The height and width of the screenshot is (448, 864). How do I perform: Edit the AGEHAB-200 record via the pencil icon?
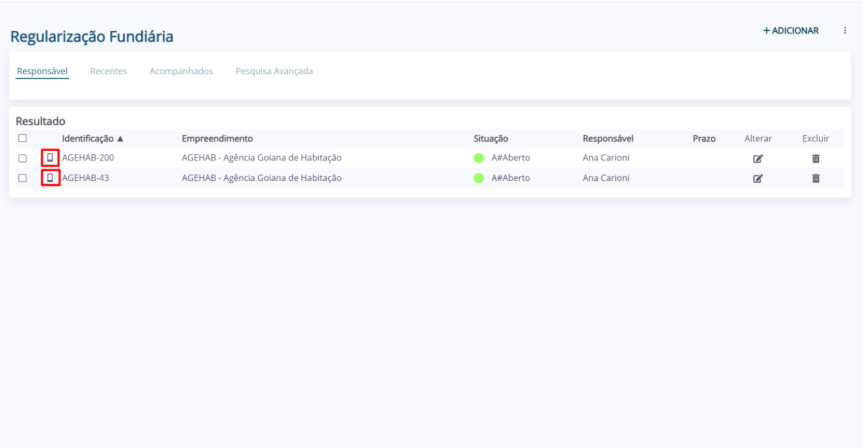coord(758,159)
